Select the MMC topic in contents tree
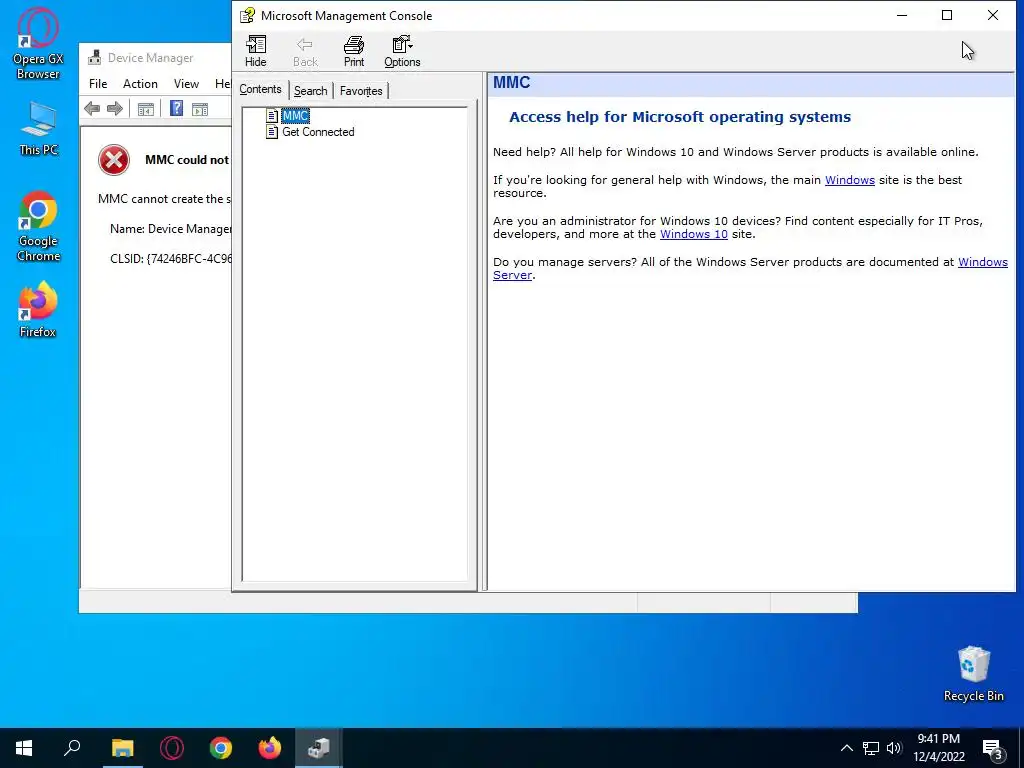Viewport: 1024px width, 768px height. click(295, 116)
